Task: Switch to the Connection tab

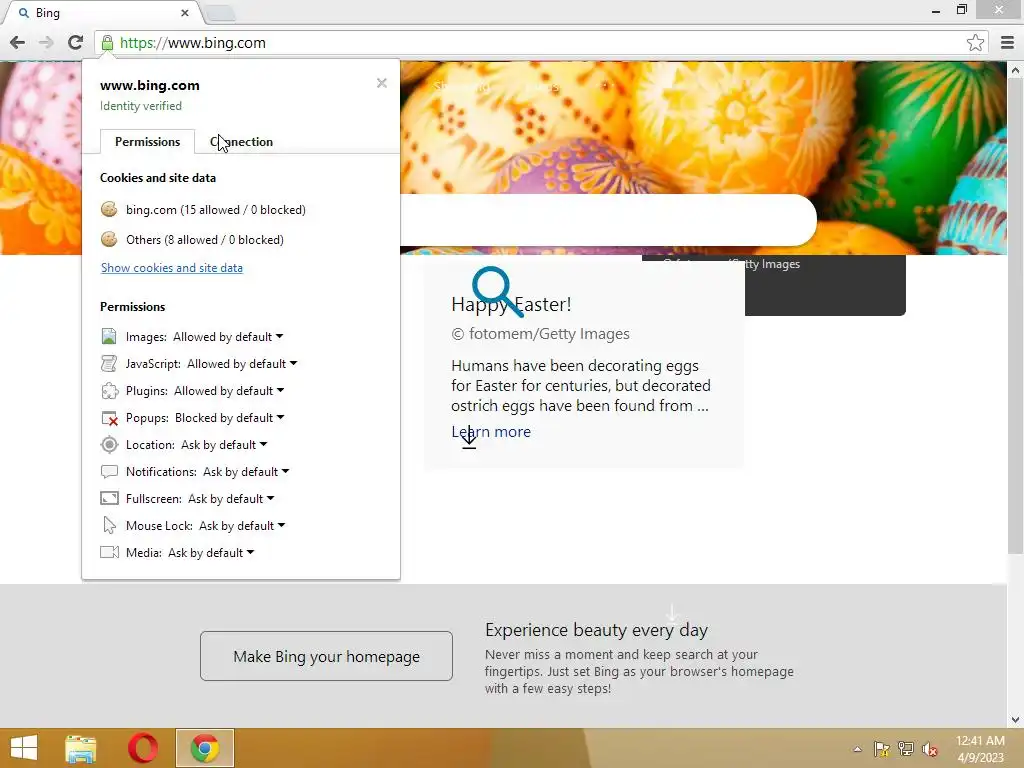Action: [x=241, y=142]
